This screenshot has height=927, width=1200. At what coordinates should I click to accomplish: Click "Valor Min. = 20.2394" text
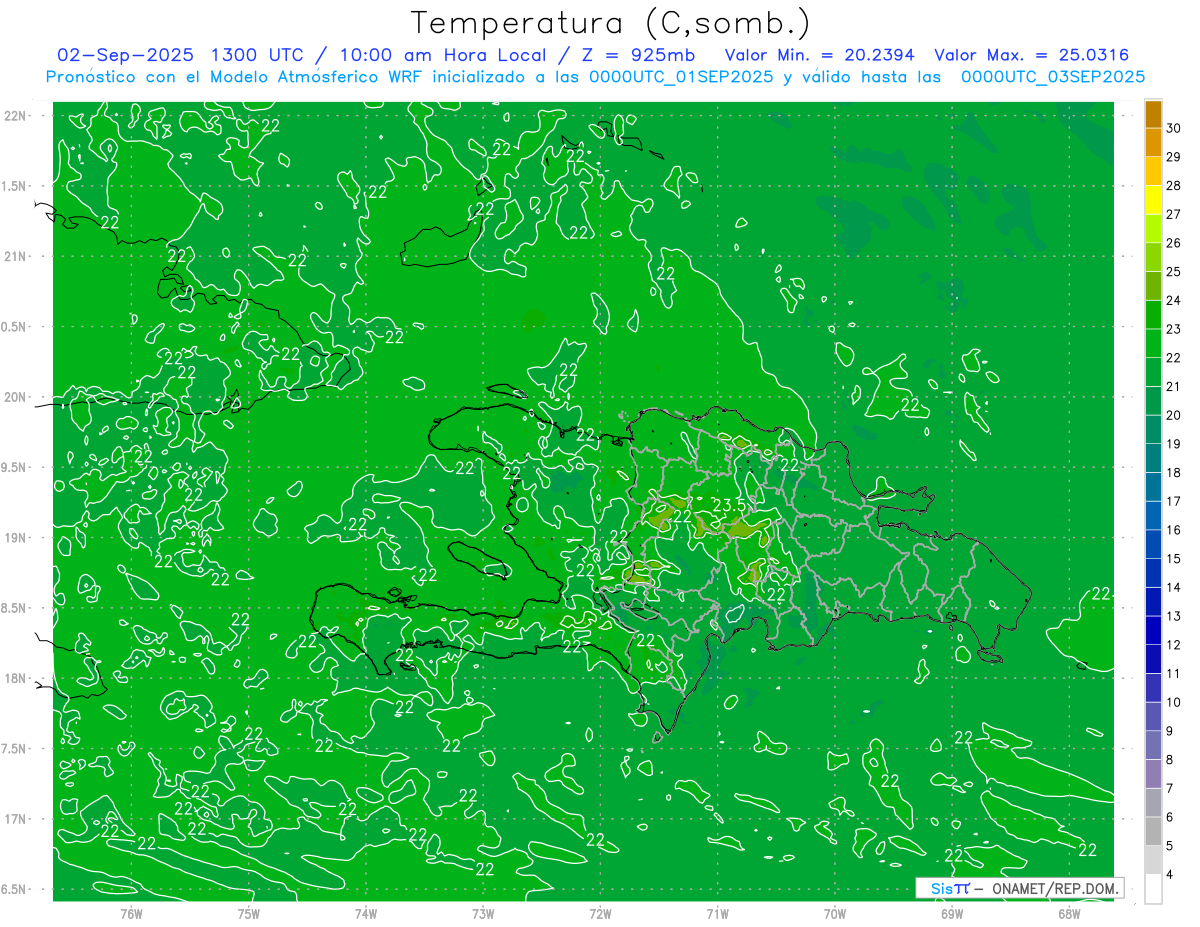(819, 55)
